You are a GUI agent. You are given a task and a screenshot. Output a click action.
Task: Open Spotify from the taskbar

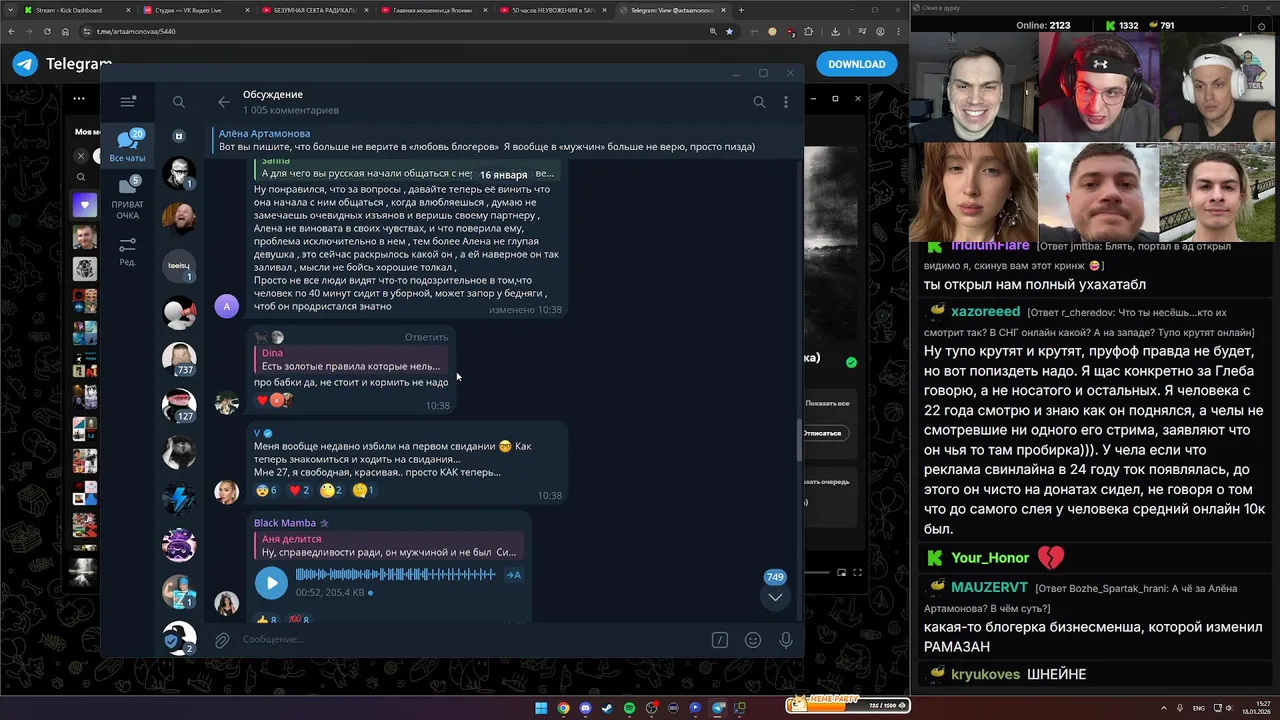629,708
